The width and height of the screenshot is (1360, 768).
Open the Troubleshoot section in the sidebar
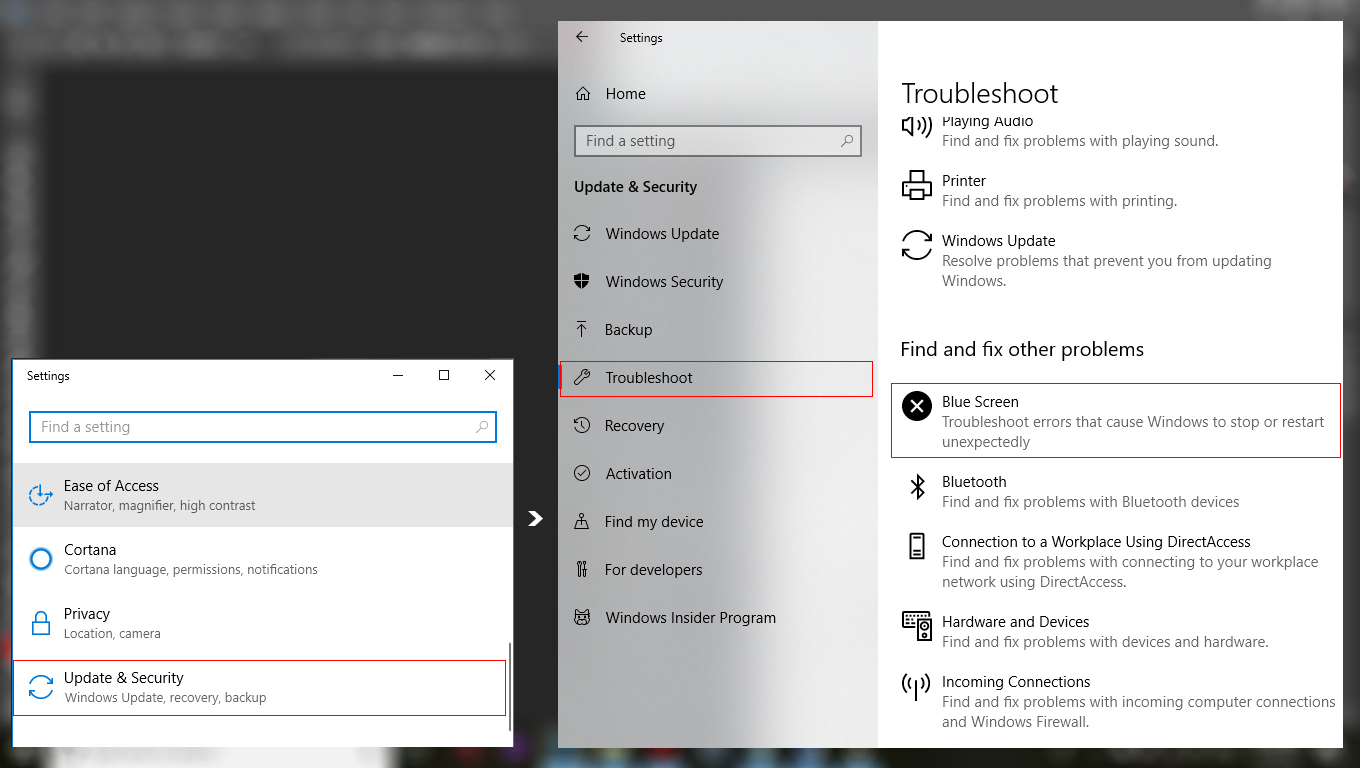(649, 378)
